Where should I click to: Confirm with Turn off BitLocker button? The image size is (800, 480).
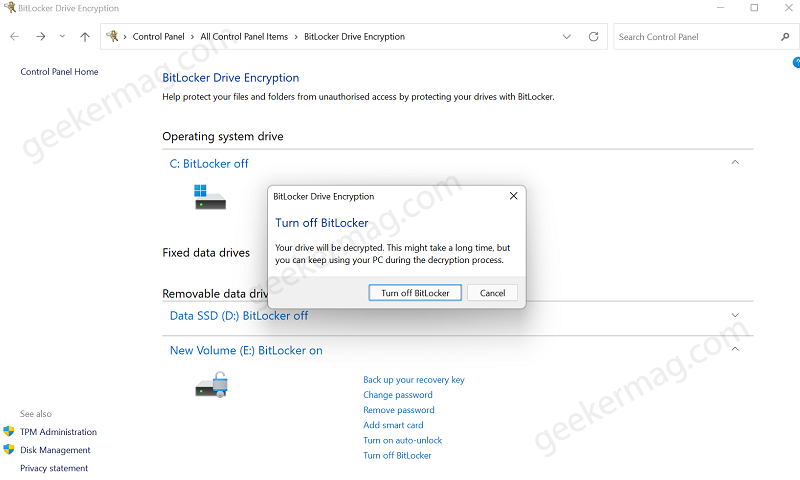(415, 293)
